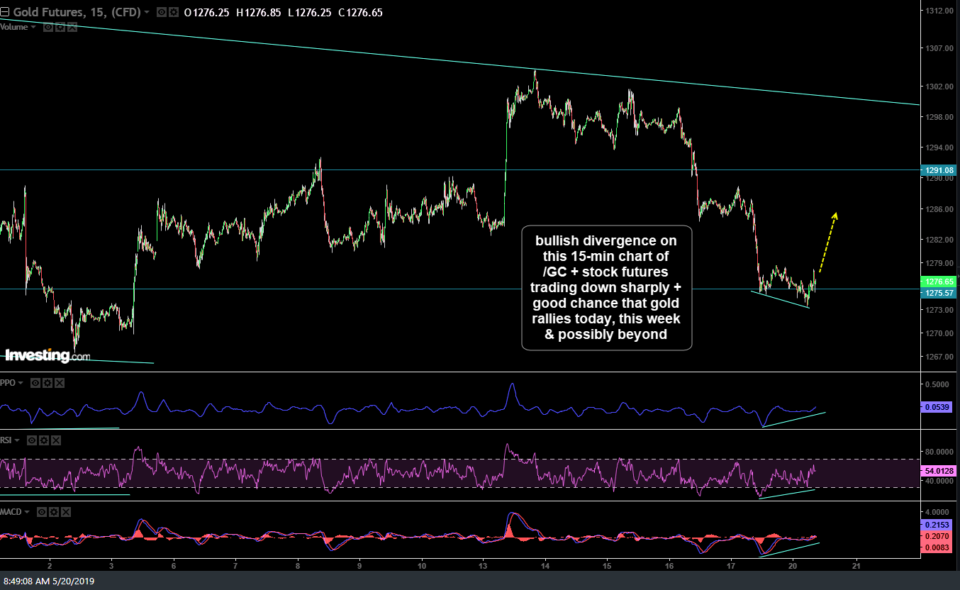Open the PPO indicator settings gear
The width and height of the screenshot is (960, 590).
point(47,383)
